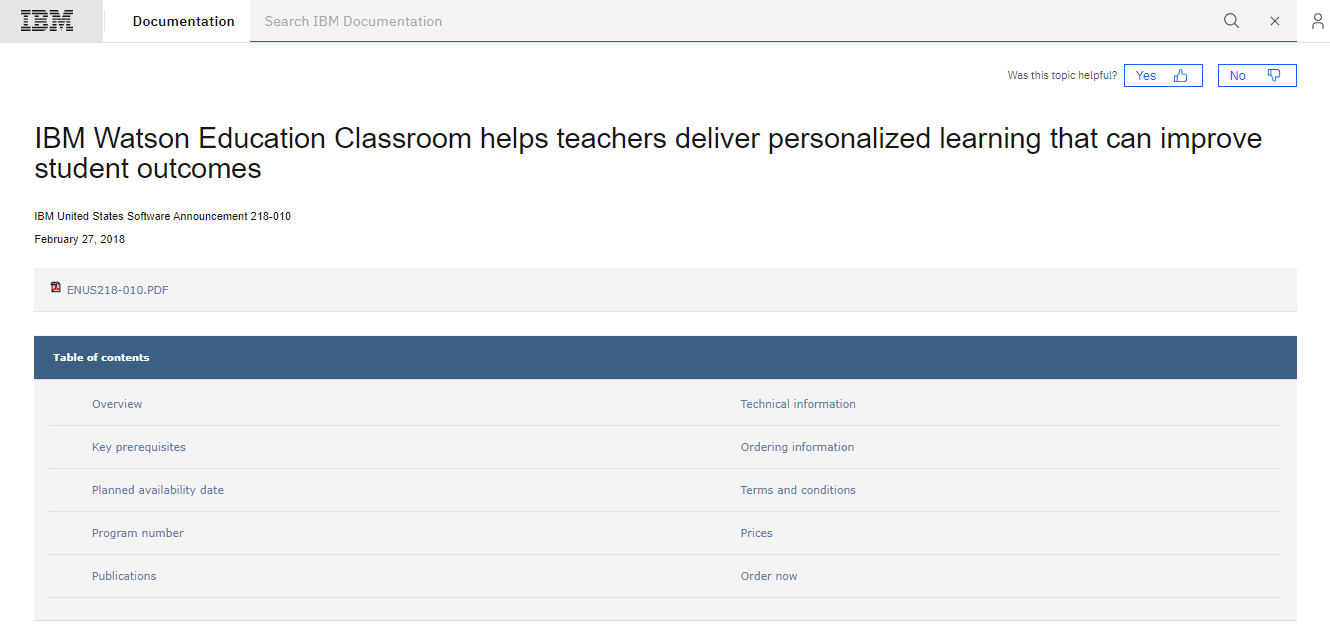Click the thumbs up icon for feedback
This screenshot has width=1330, height=630.
(1179, 74)
